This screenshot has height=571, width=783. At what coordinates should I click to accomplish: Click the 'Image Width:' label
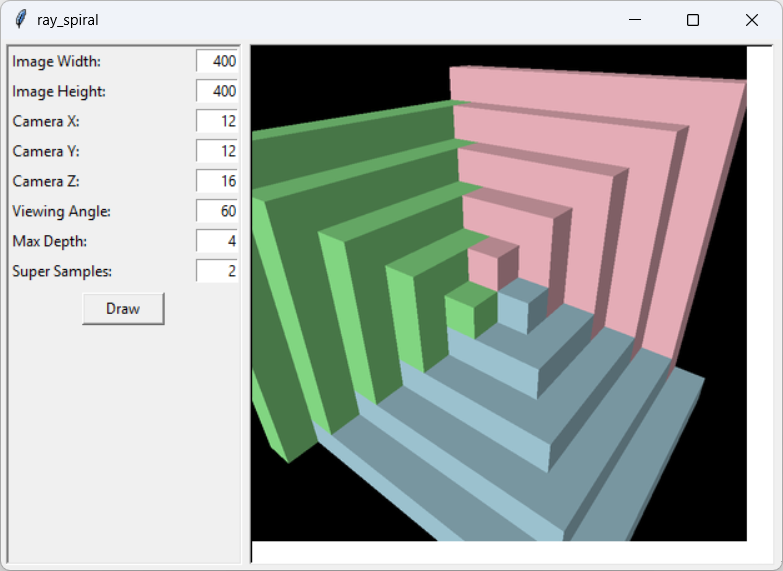(x=56, y=61)
